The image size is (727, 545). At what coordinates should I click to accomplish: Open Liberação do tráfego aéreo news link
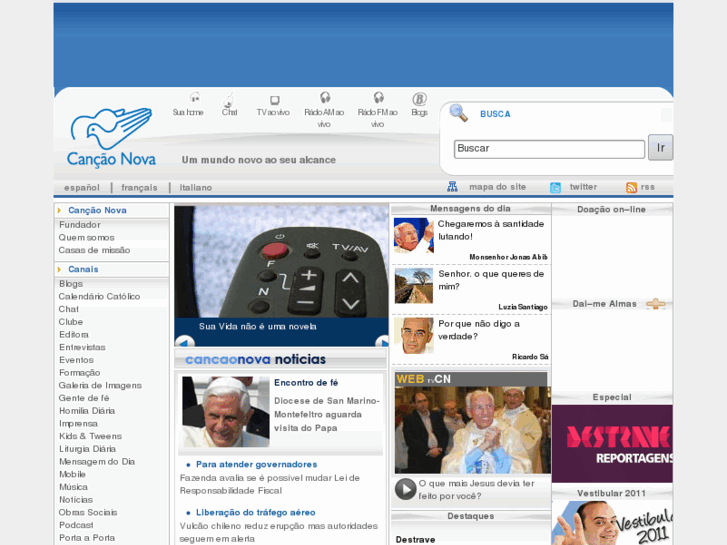255,513
